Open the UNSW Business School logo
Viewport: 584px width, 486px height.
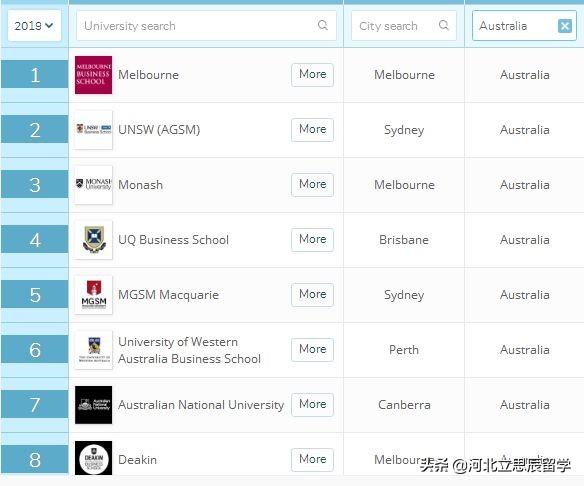pos(93,130)
